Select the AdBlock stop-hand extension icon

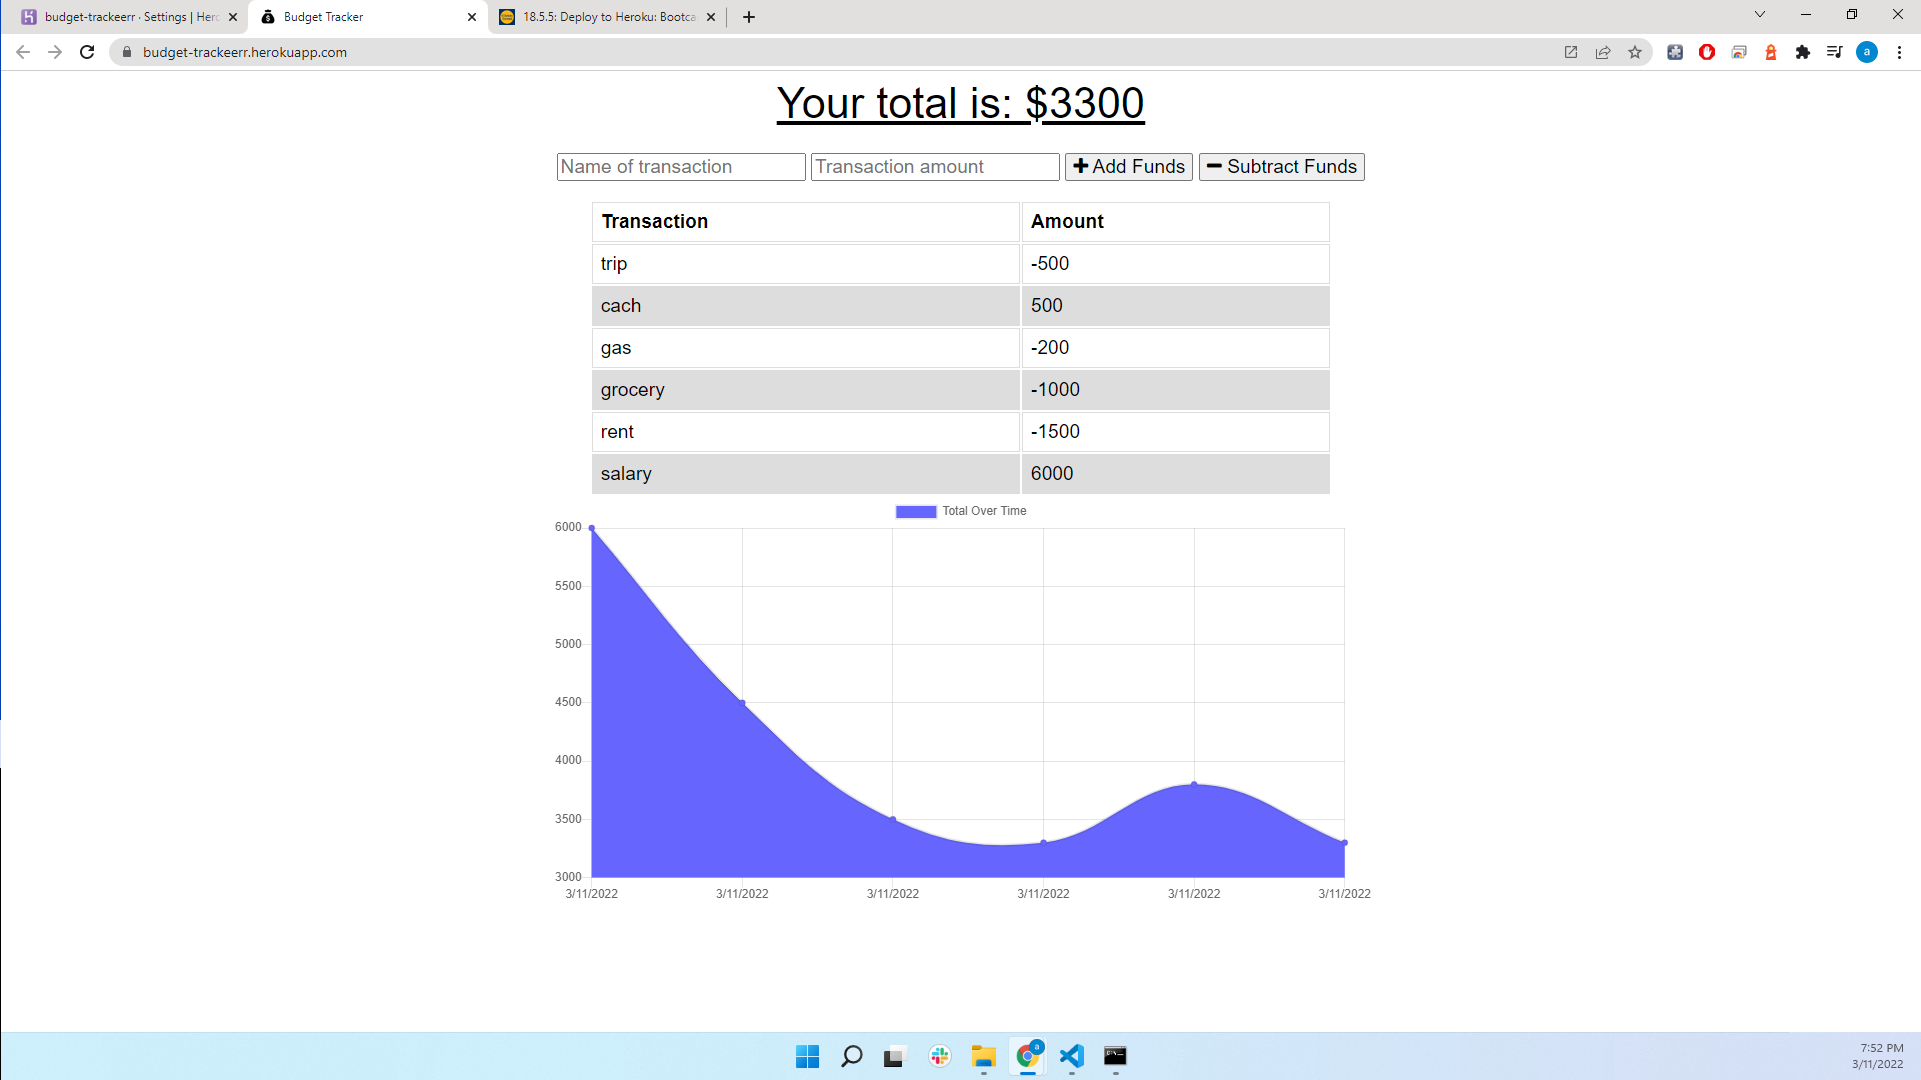(1707, 52)
